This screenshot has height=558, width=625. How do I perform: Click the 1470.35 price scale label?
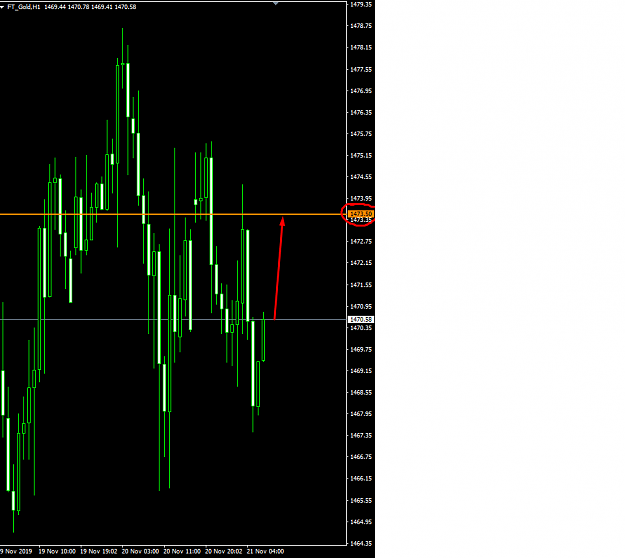coord(361,328)
